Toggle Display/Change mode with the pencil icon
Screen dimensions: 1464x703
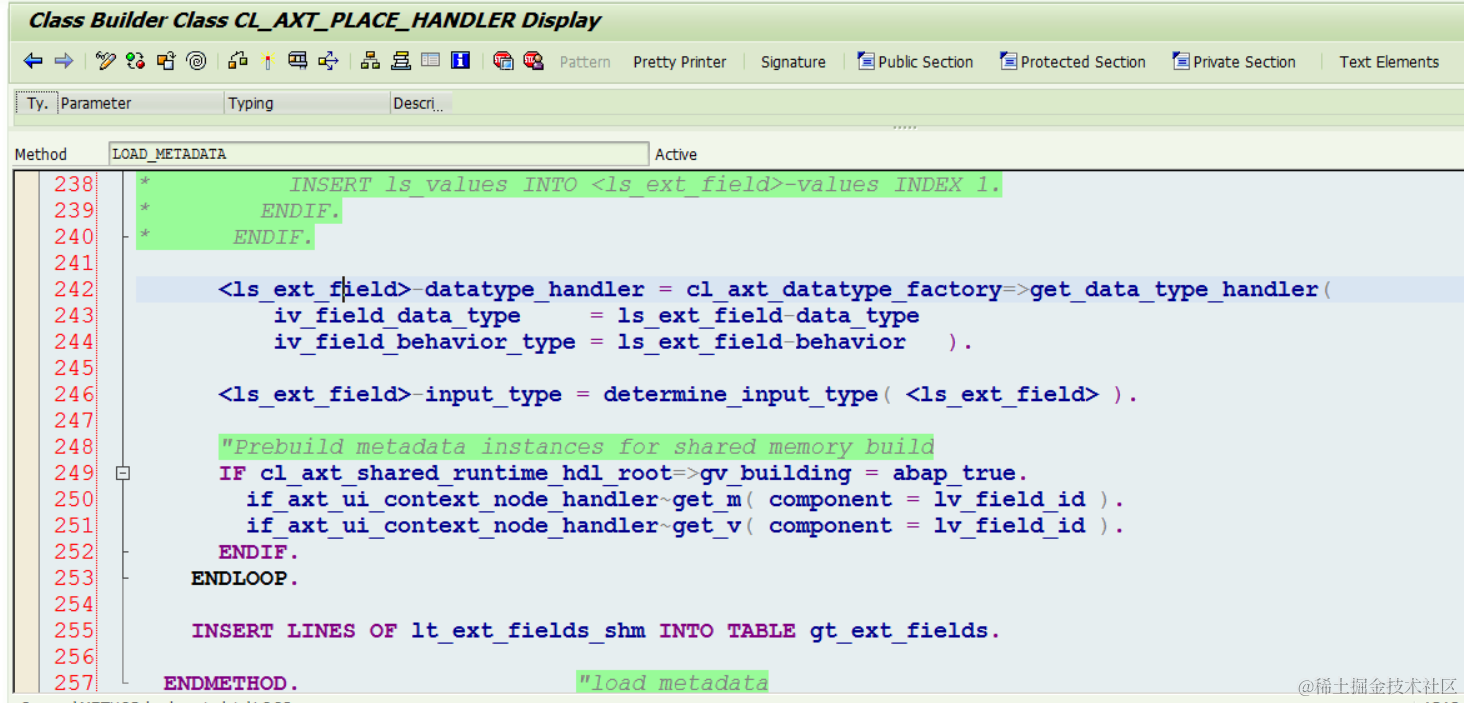(x=106, y=62)
